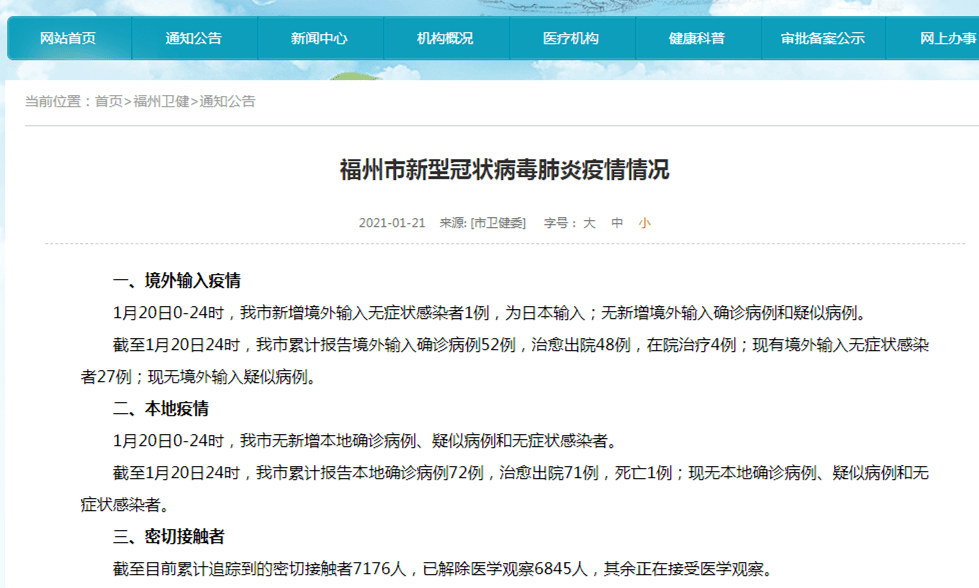Set font size to 大 (large)
The height and width of the screenshot is (588, 979).
click(x=590, y=223)
